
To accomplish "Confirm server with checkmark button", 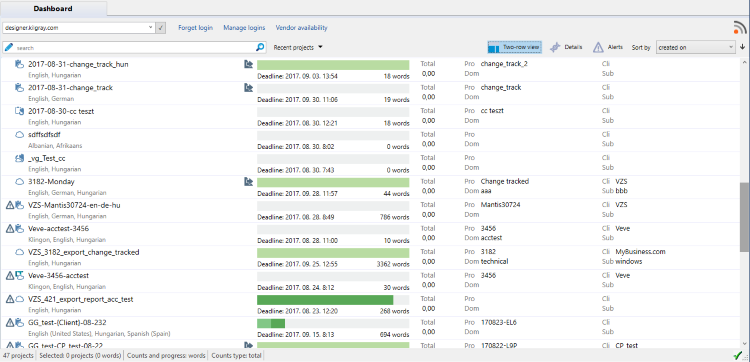I will [161, 28].
